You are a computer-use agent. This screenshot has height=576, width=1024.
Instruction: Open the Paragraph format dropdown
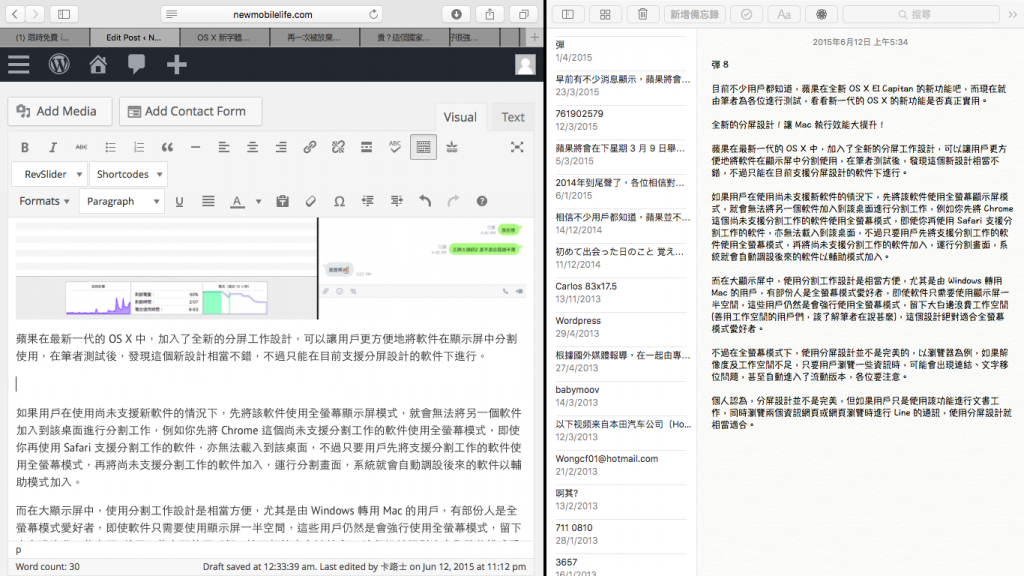(x=120, y=200)
